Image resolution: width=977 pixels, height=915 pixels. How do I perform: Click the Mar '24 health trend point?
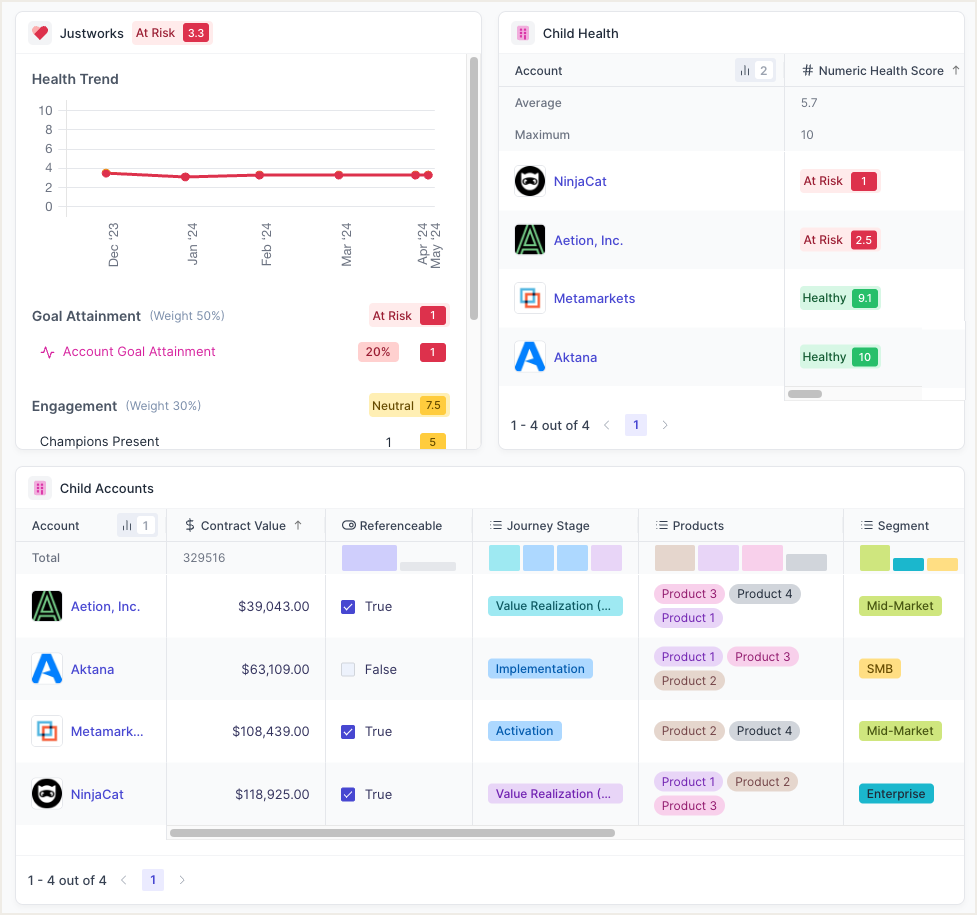click(x=338, y=175)
